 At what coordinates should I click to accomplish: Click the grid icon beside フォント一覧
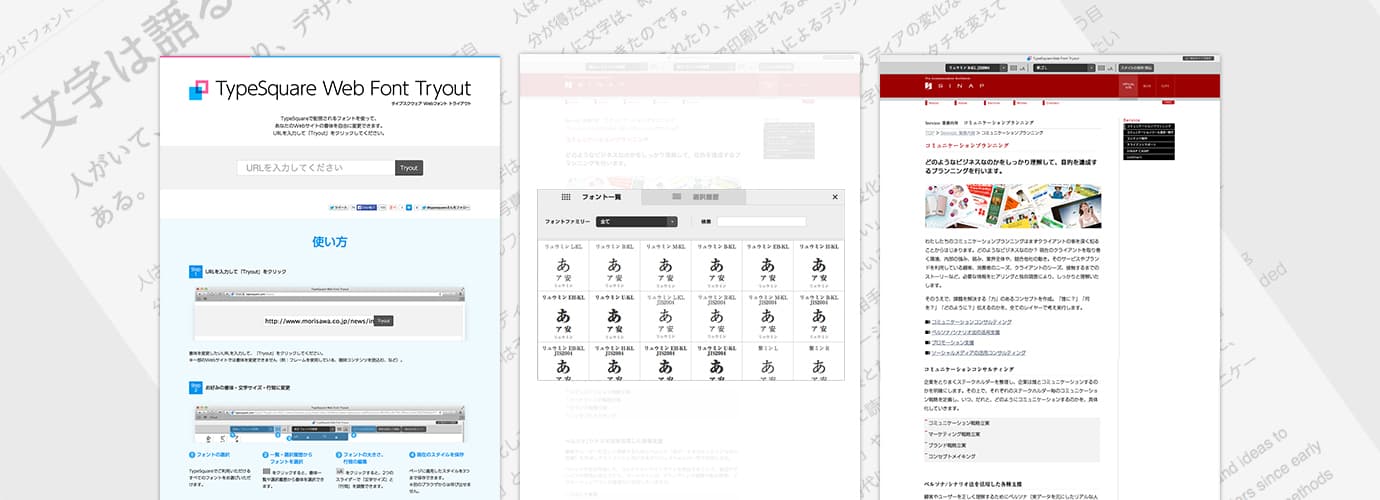click(566, 198)
